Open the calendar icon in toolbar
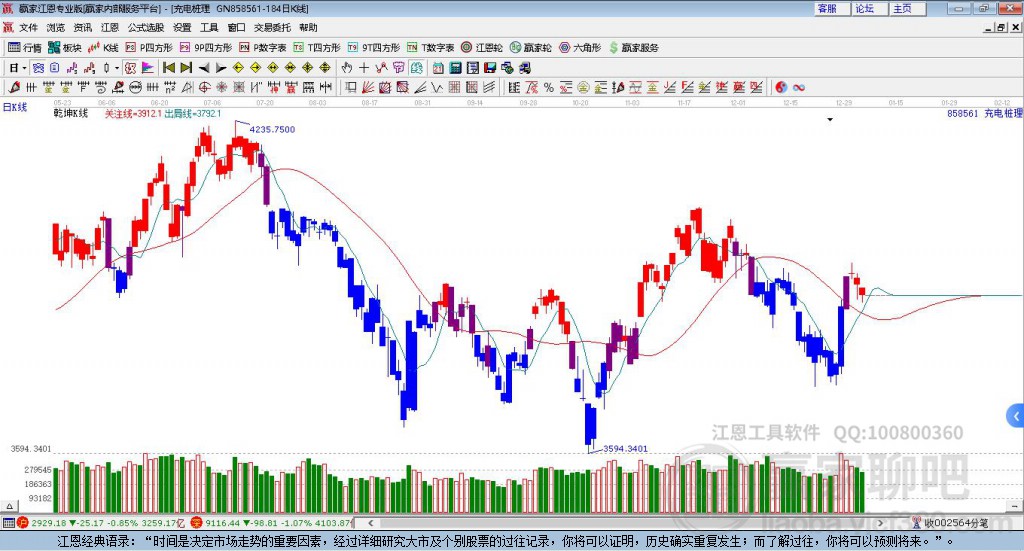This screenshot has width=1024, height=551. tap(438, 68)
